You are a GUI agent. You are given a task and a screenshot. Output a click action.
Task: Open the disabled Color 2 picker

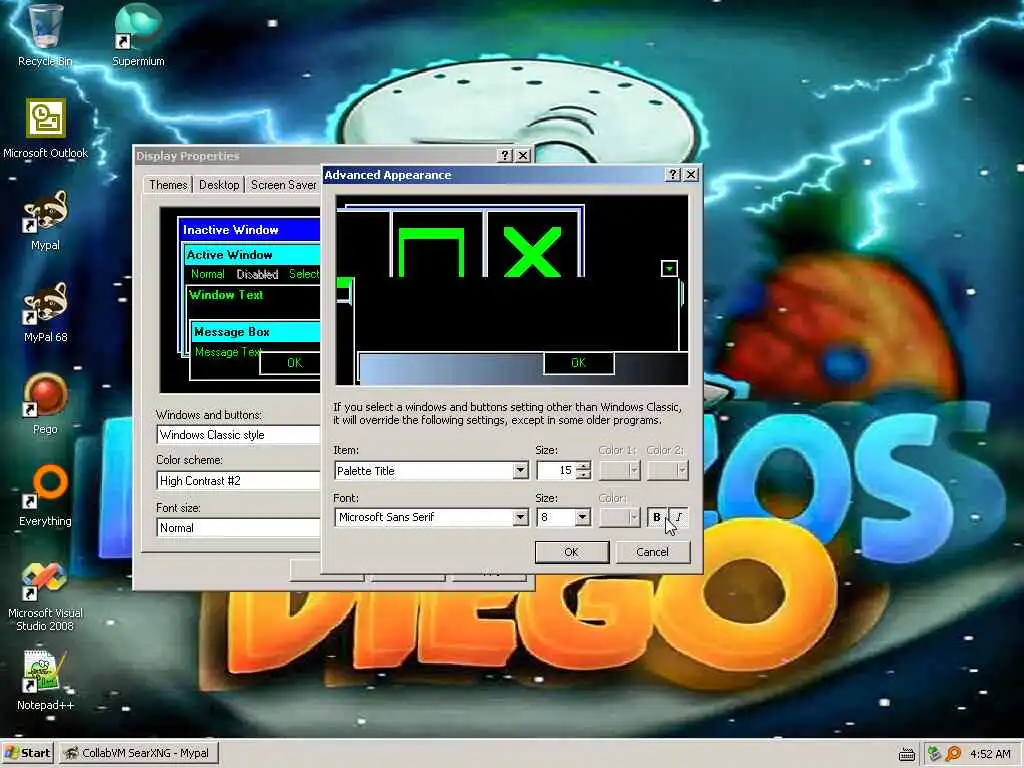coord(667,470)
